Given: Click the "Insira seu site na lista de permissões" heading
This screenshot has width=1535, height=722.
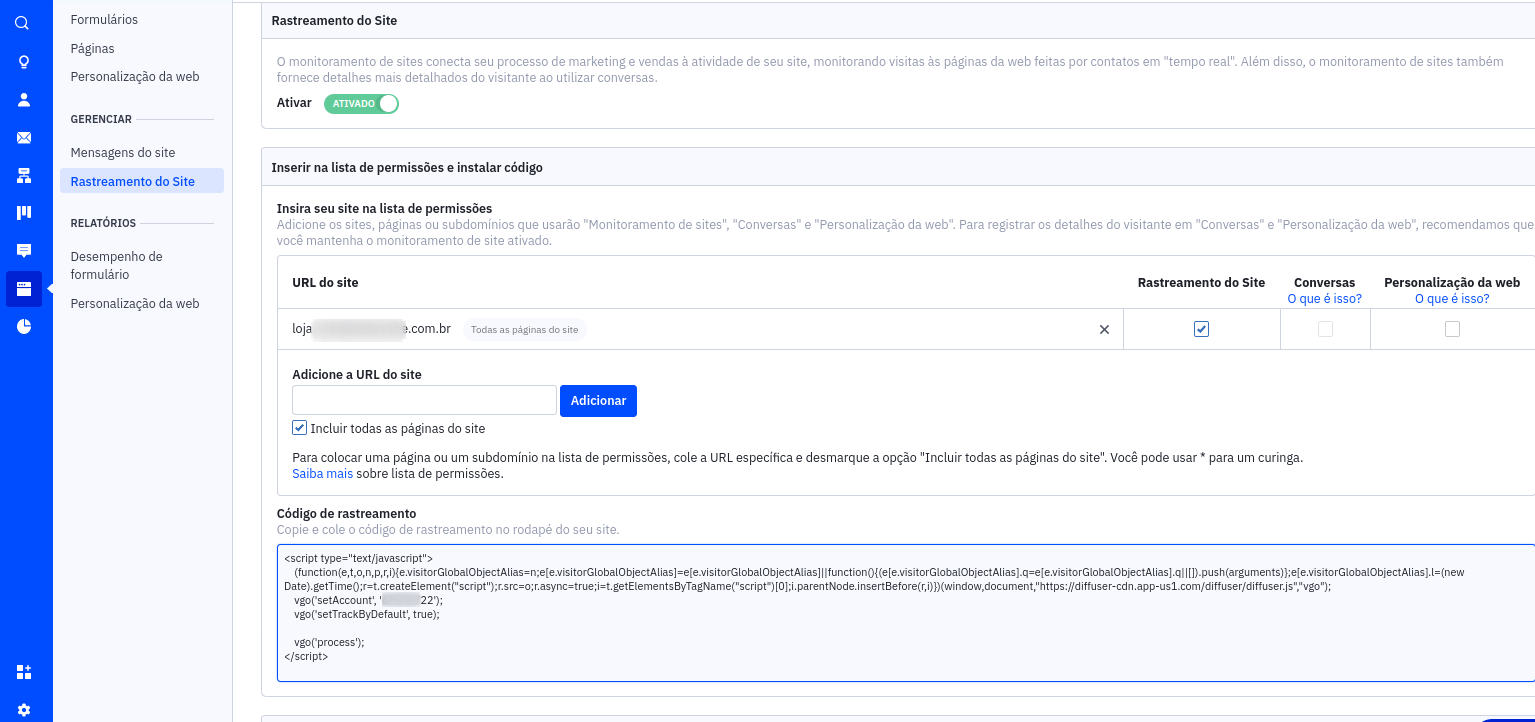Looking at the screenshot, I should tap(384, 209).
